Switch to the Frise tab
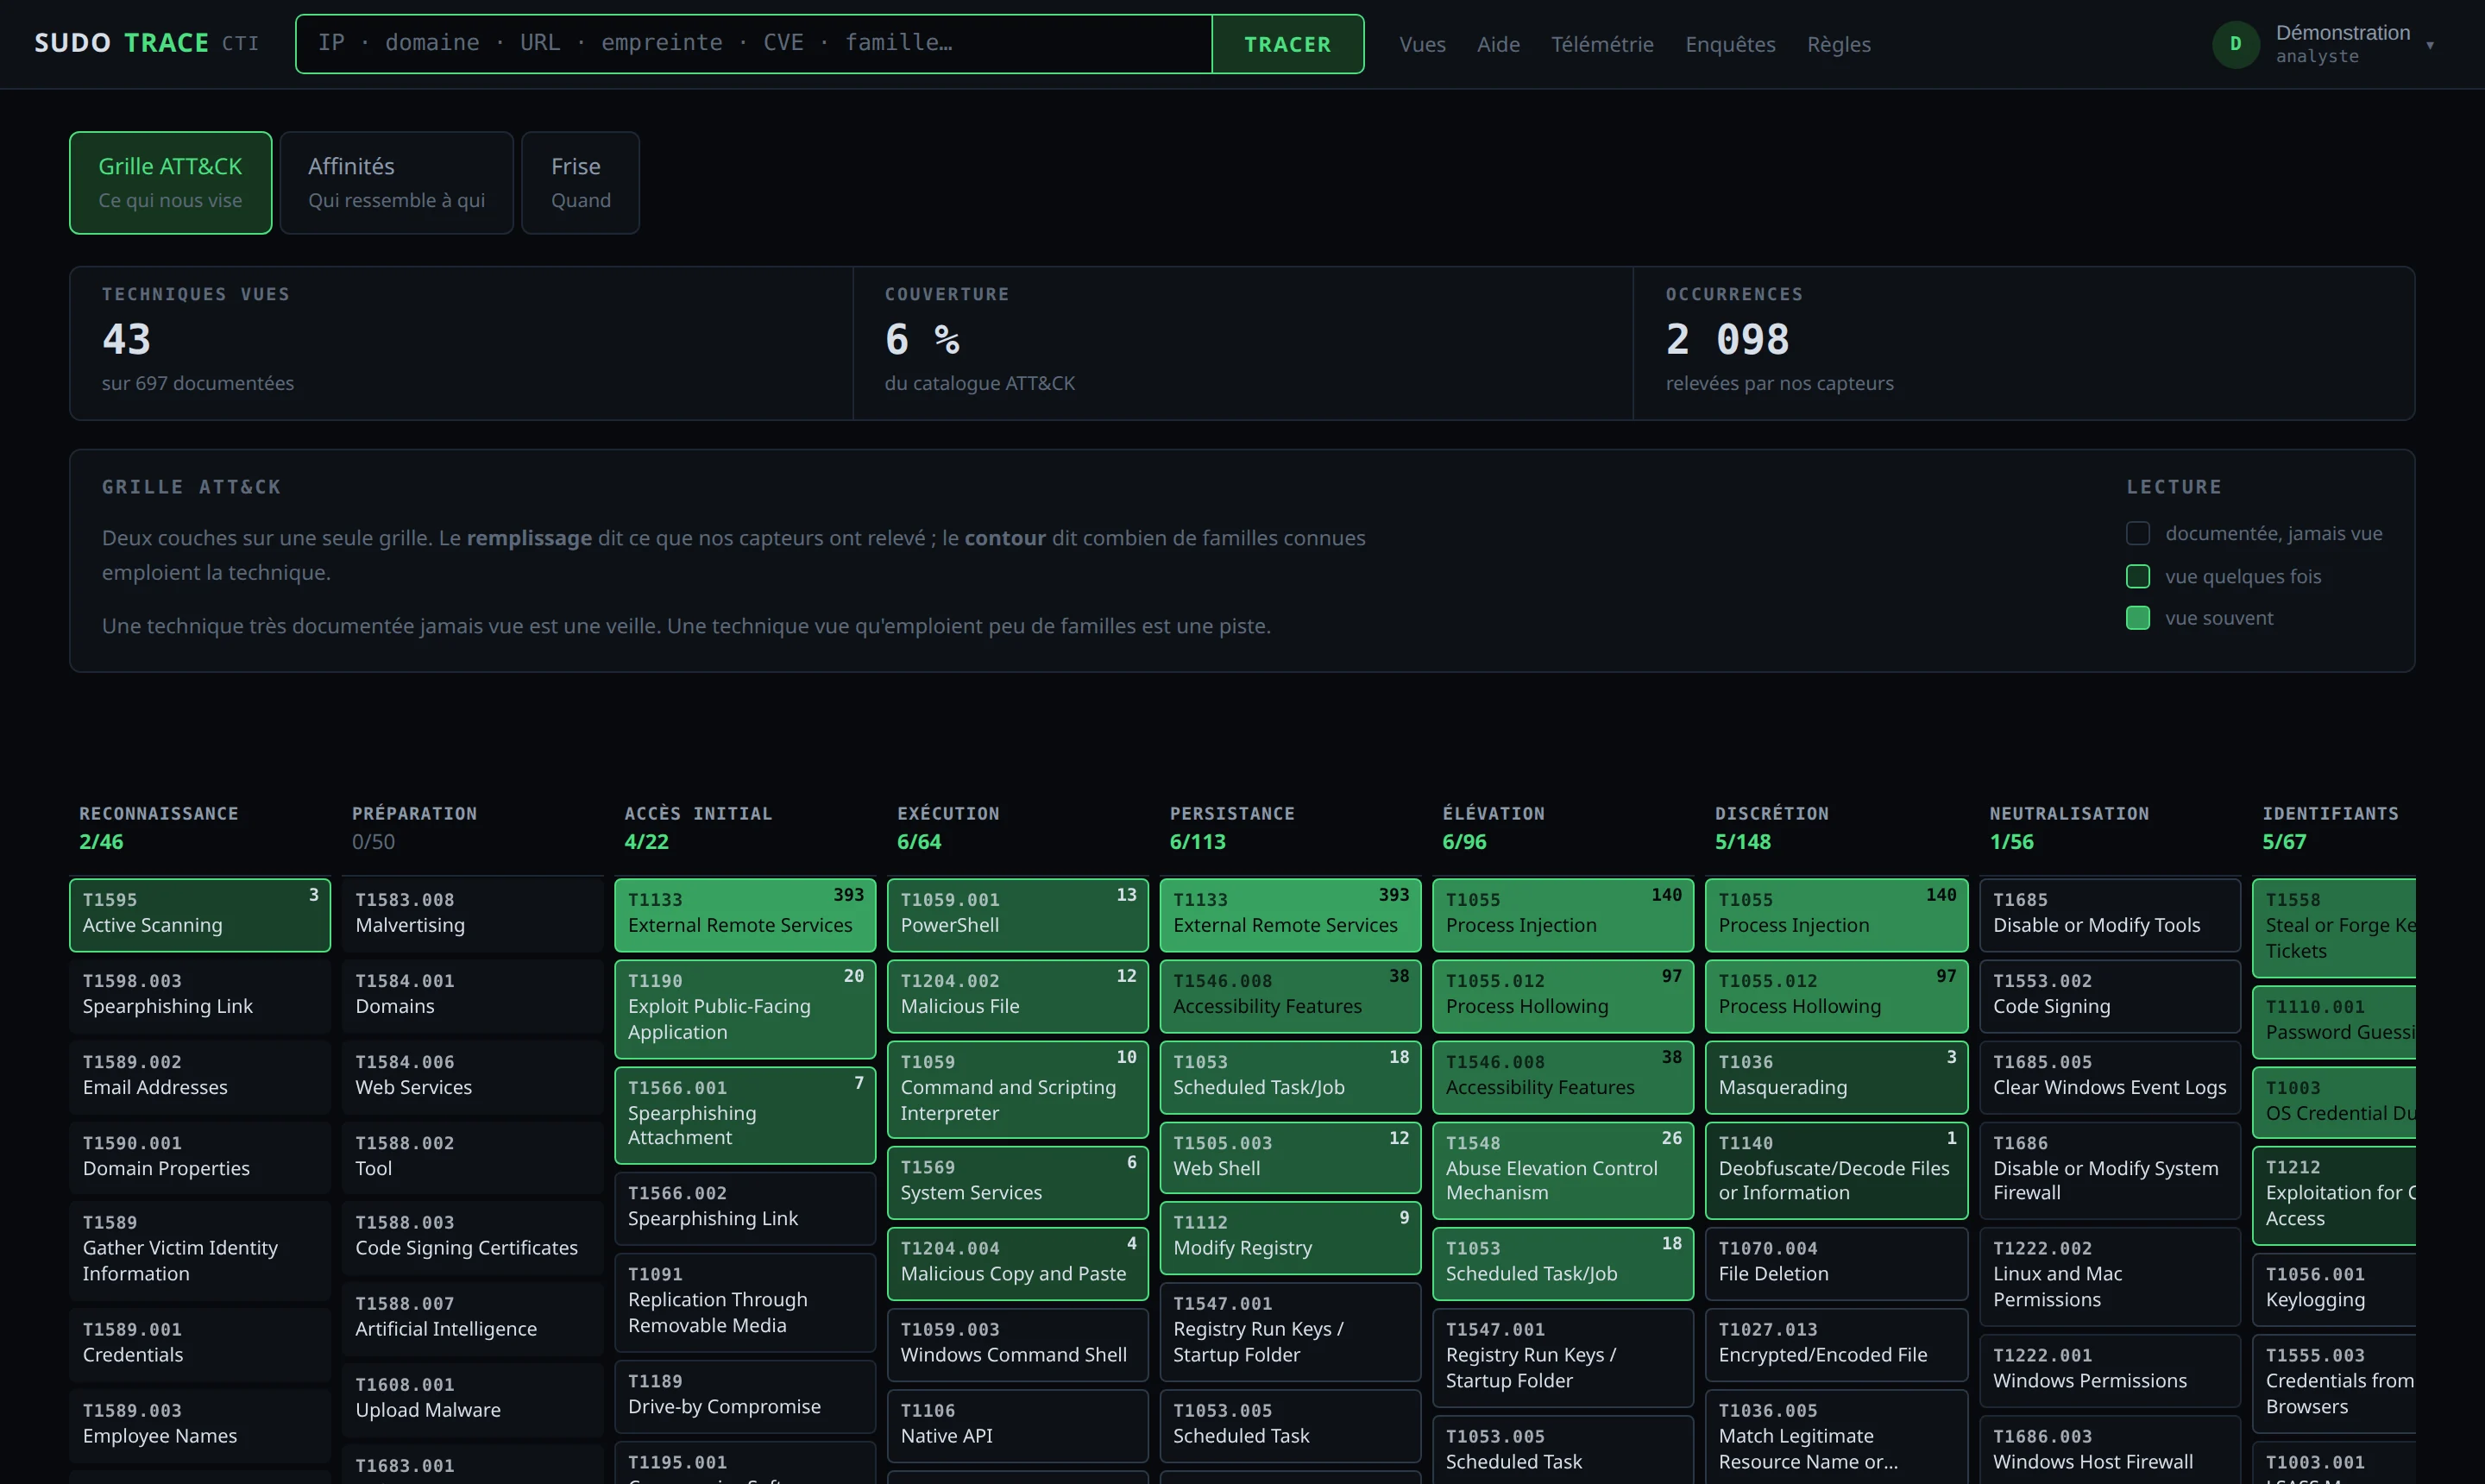Screen dimensions: 2485x1484 (580, 183)
